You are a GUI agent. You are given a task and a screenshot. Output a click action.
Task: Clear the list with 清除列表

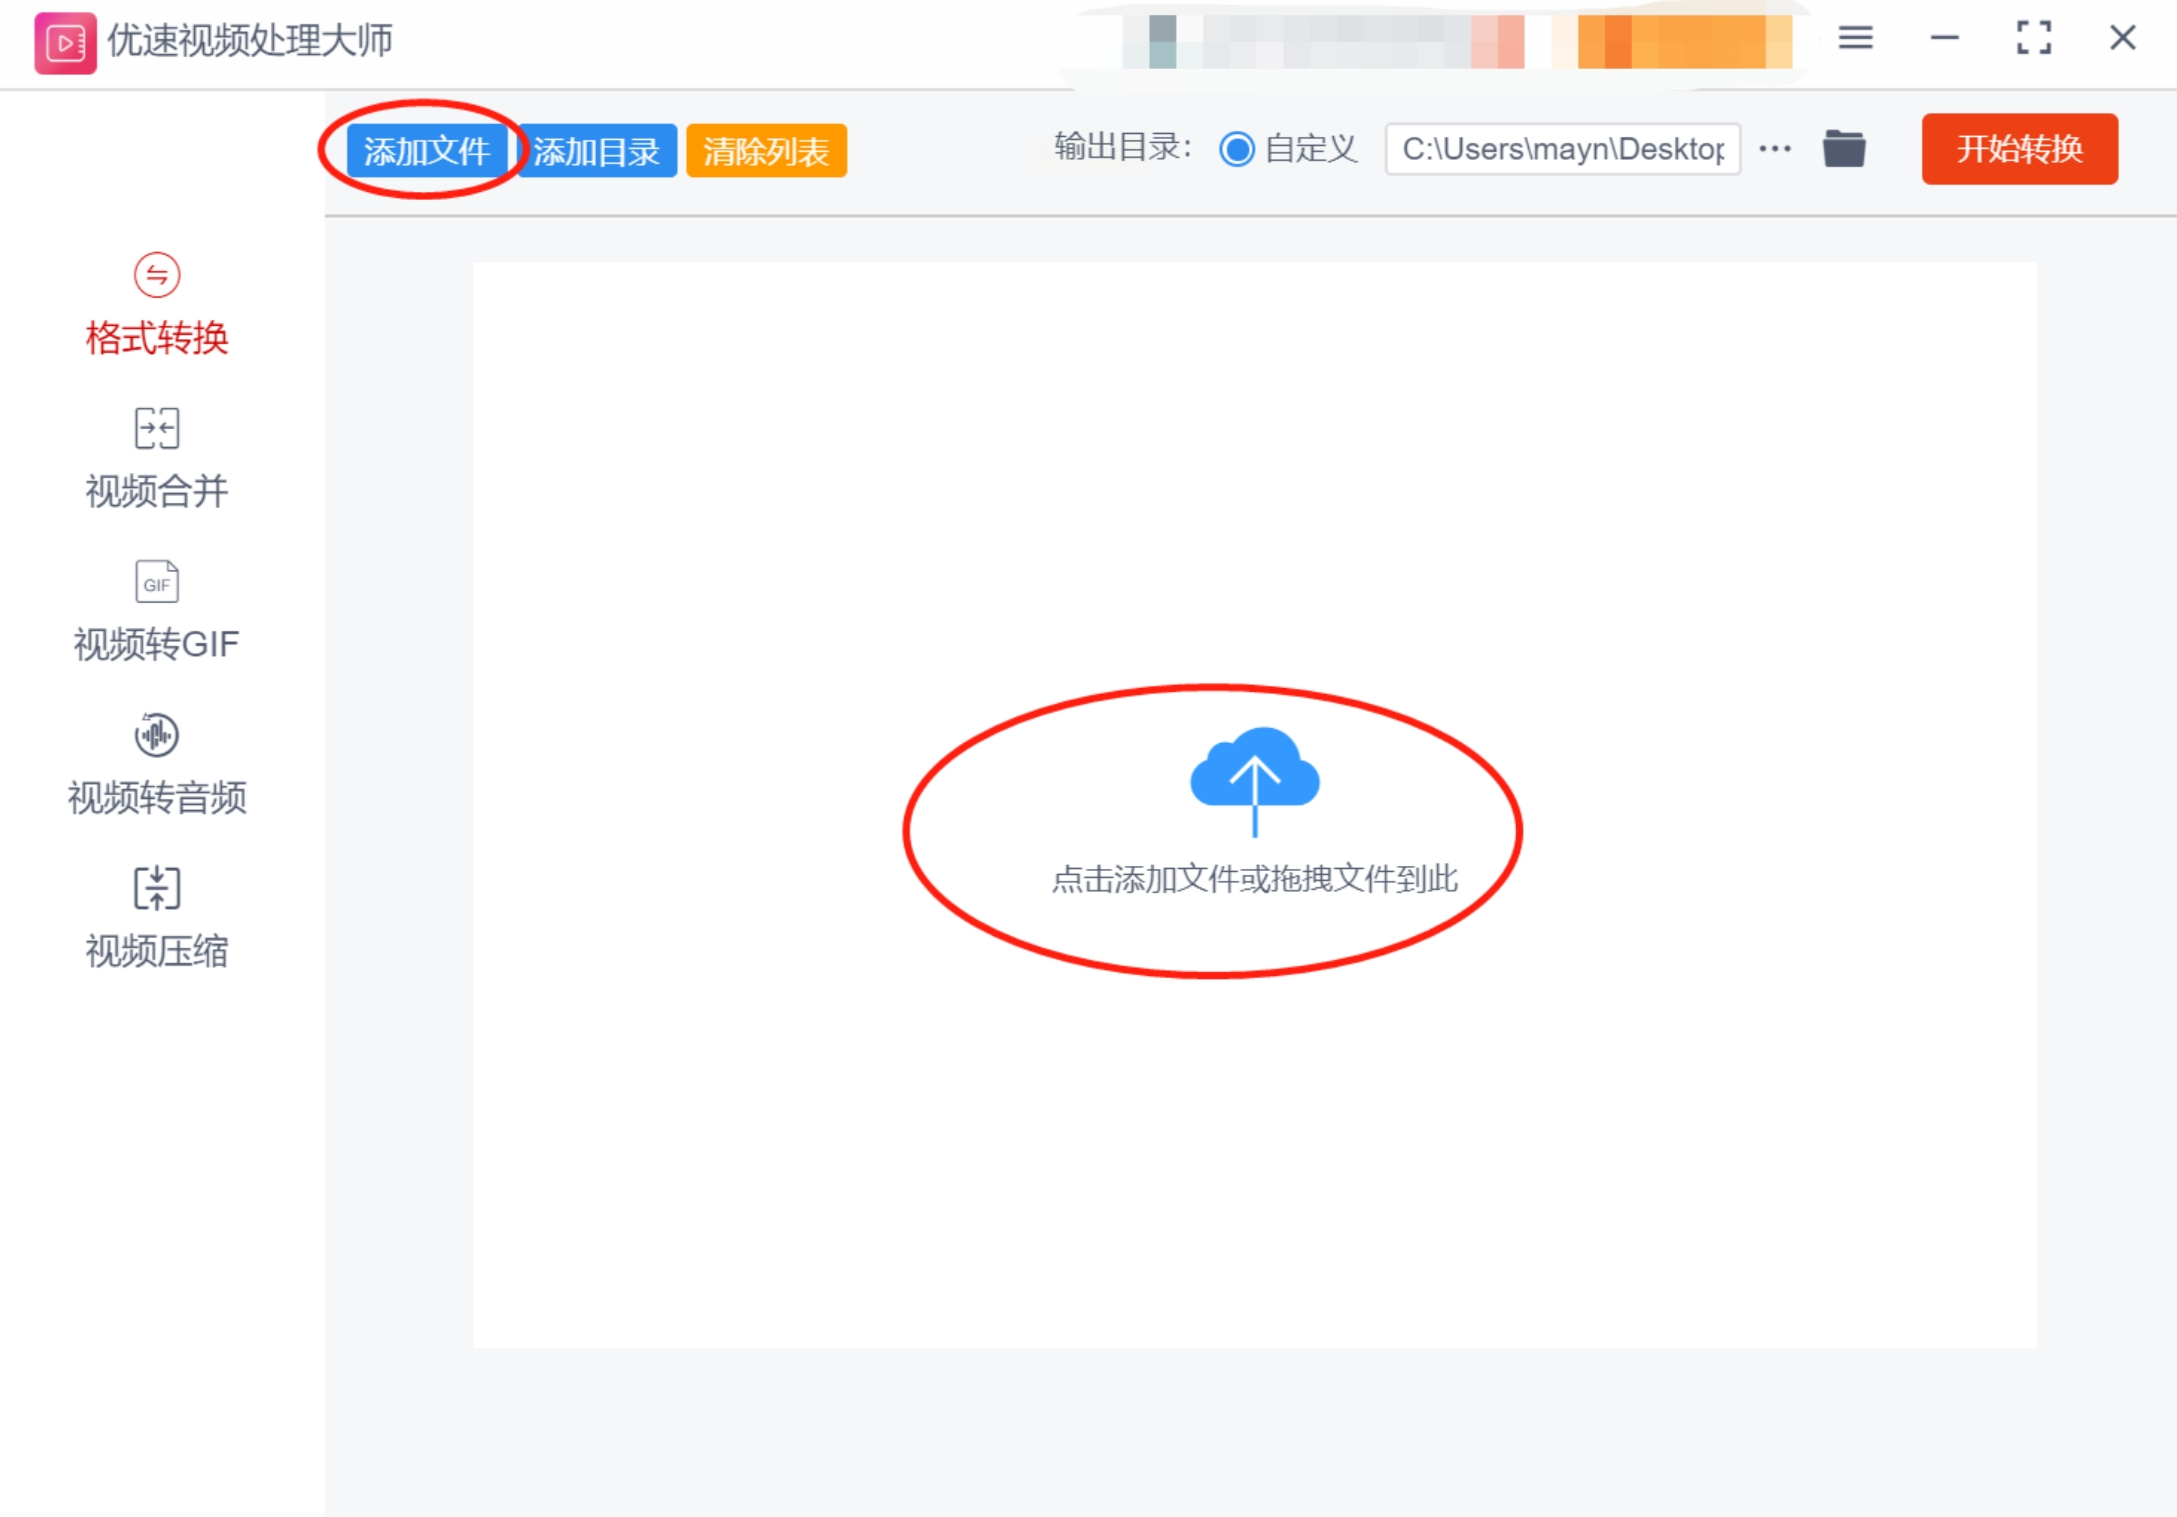coord(766,151)
